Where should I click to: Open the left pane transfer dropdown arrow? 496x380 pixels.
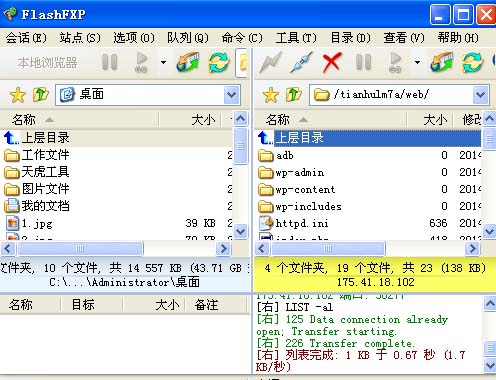(163, 62)
